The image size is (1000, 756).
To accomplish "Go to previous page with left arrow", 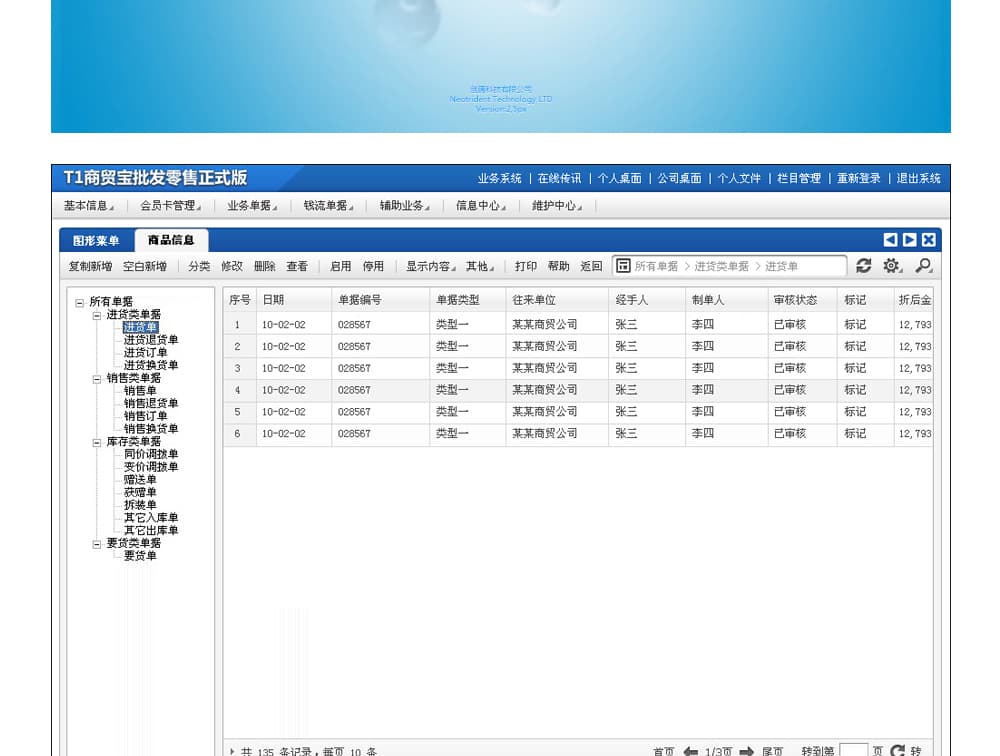I will pyautogui.click(x=691, y=751).
